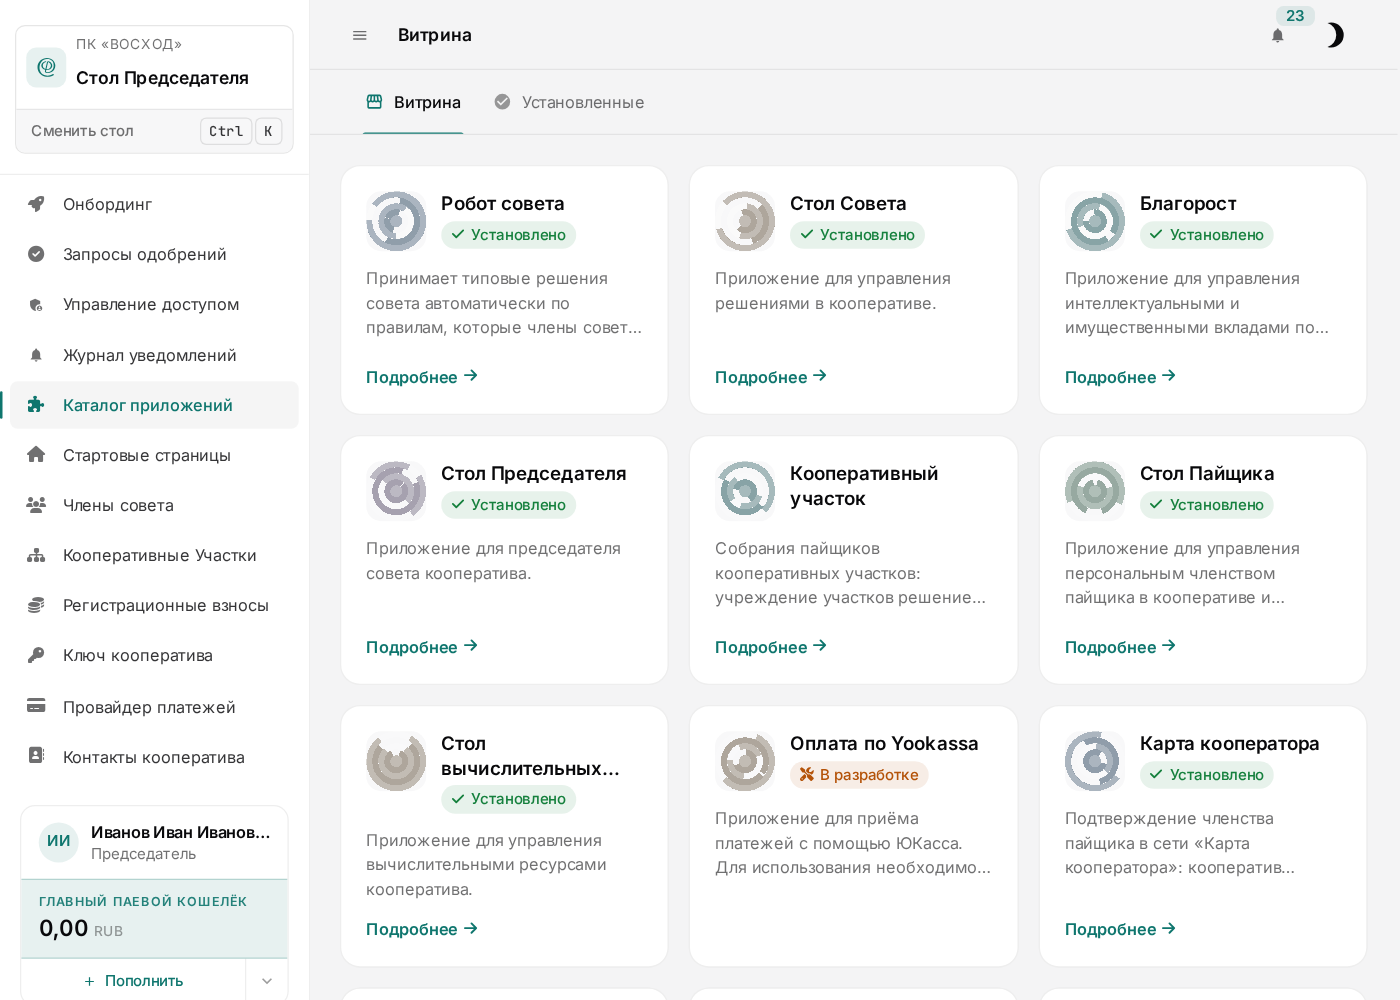Open notifications bell with 23 badge
The width and height of the screenshot is (1400, 1000).
[1278, 35]
